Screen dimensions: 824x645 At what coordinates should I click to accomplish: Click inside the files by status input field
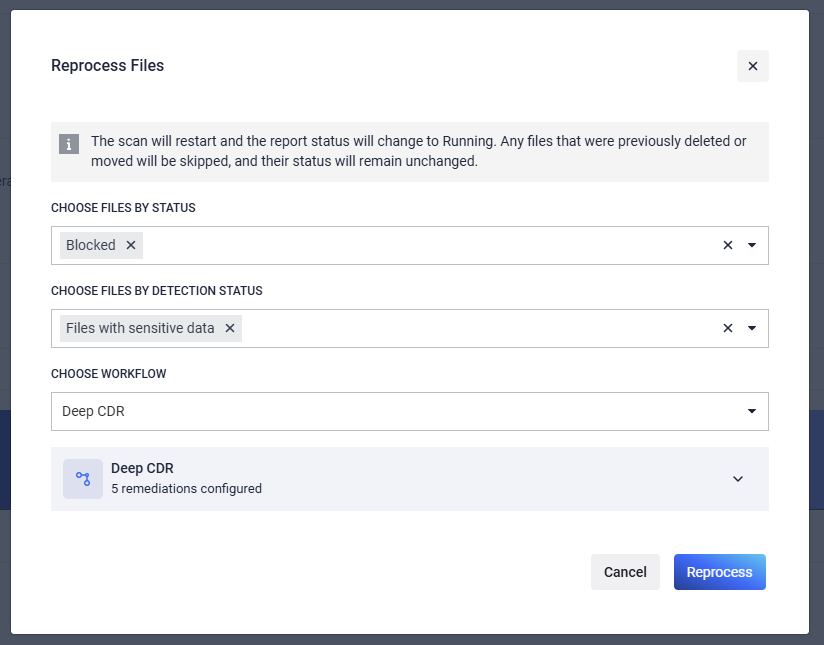tap(430, 245)
